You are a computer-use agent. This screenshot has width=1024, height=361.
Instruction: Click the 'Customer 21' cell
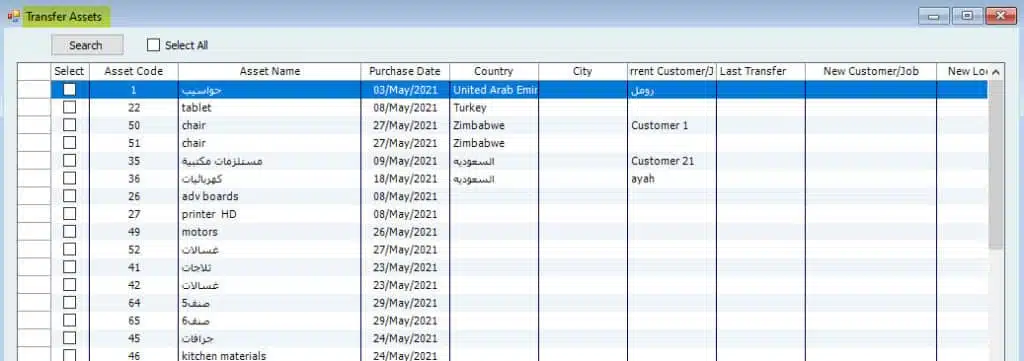[672, 161]
